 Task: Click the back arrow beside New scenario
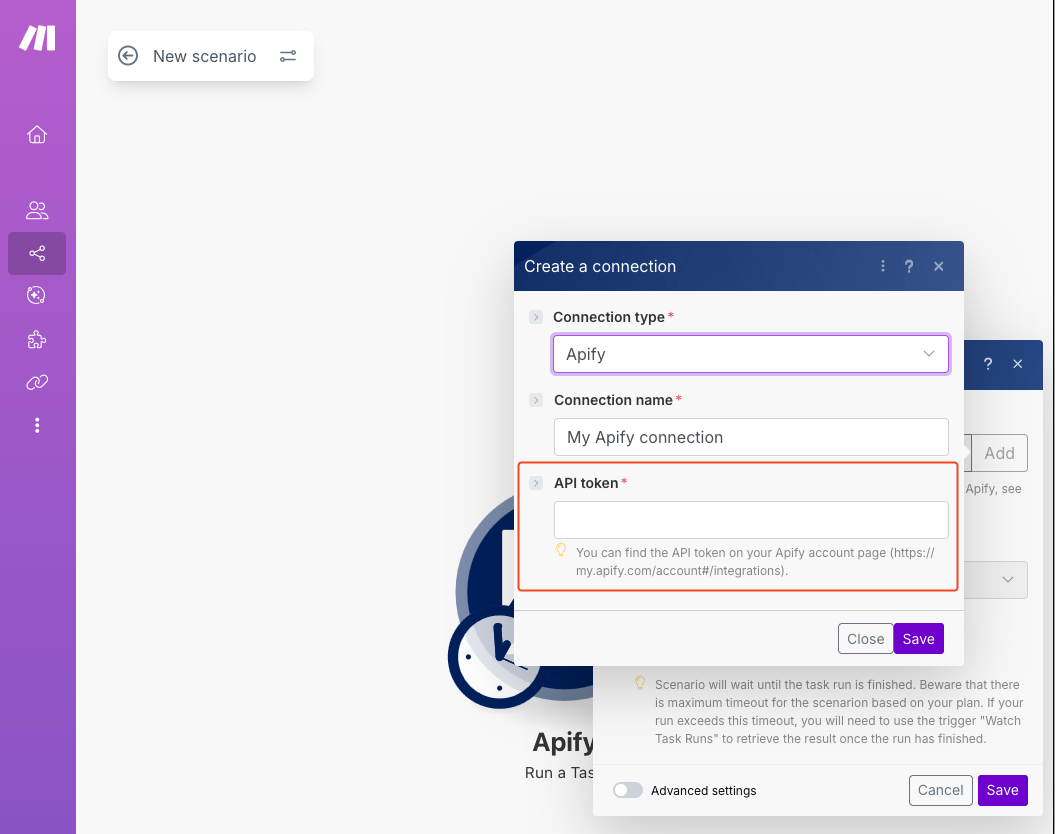click(x=128, y=56)
